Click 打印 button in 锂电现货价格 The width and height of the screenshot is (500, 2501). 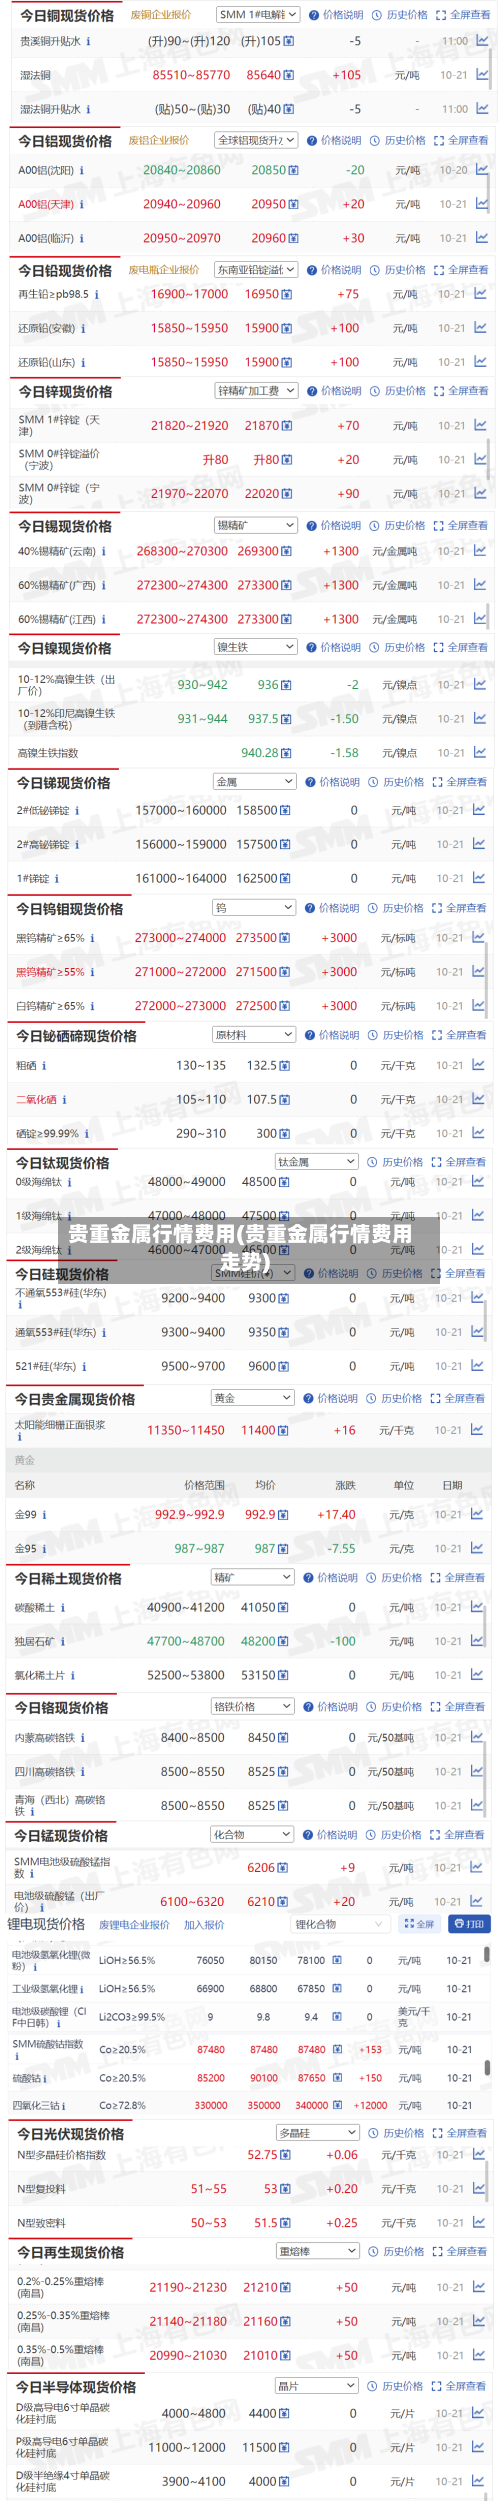(x=468, y=1924)
